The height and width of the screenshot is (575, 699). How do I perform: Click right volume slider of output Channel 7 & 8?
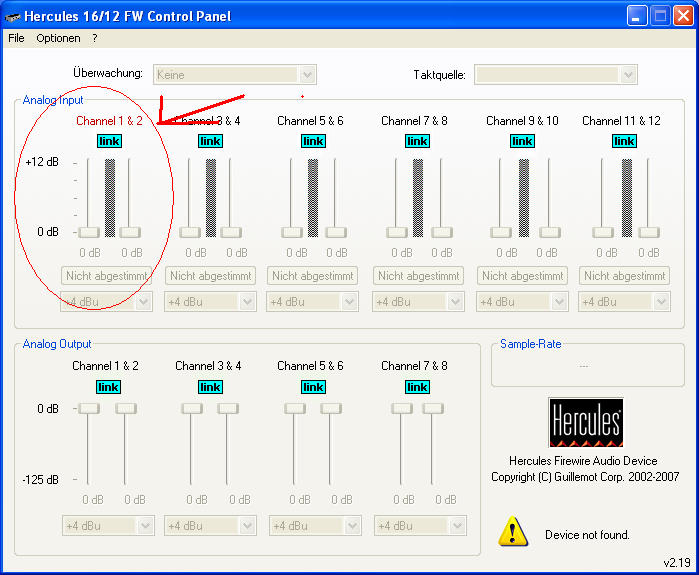(x=433, y=408)
